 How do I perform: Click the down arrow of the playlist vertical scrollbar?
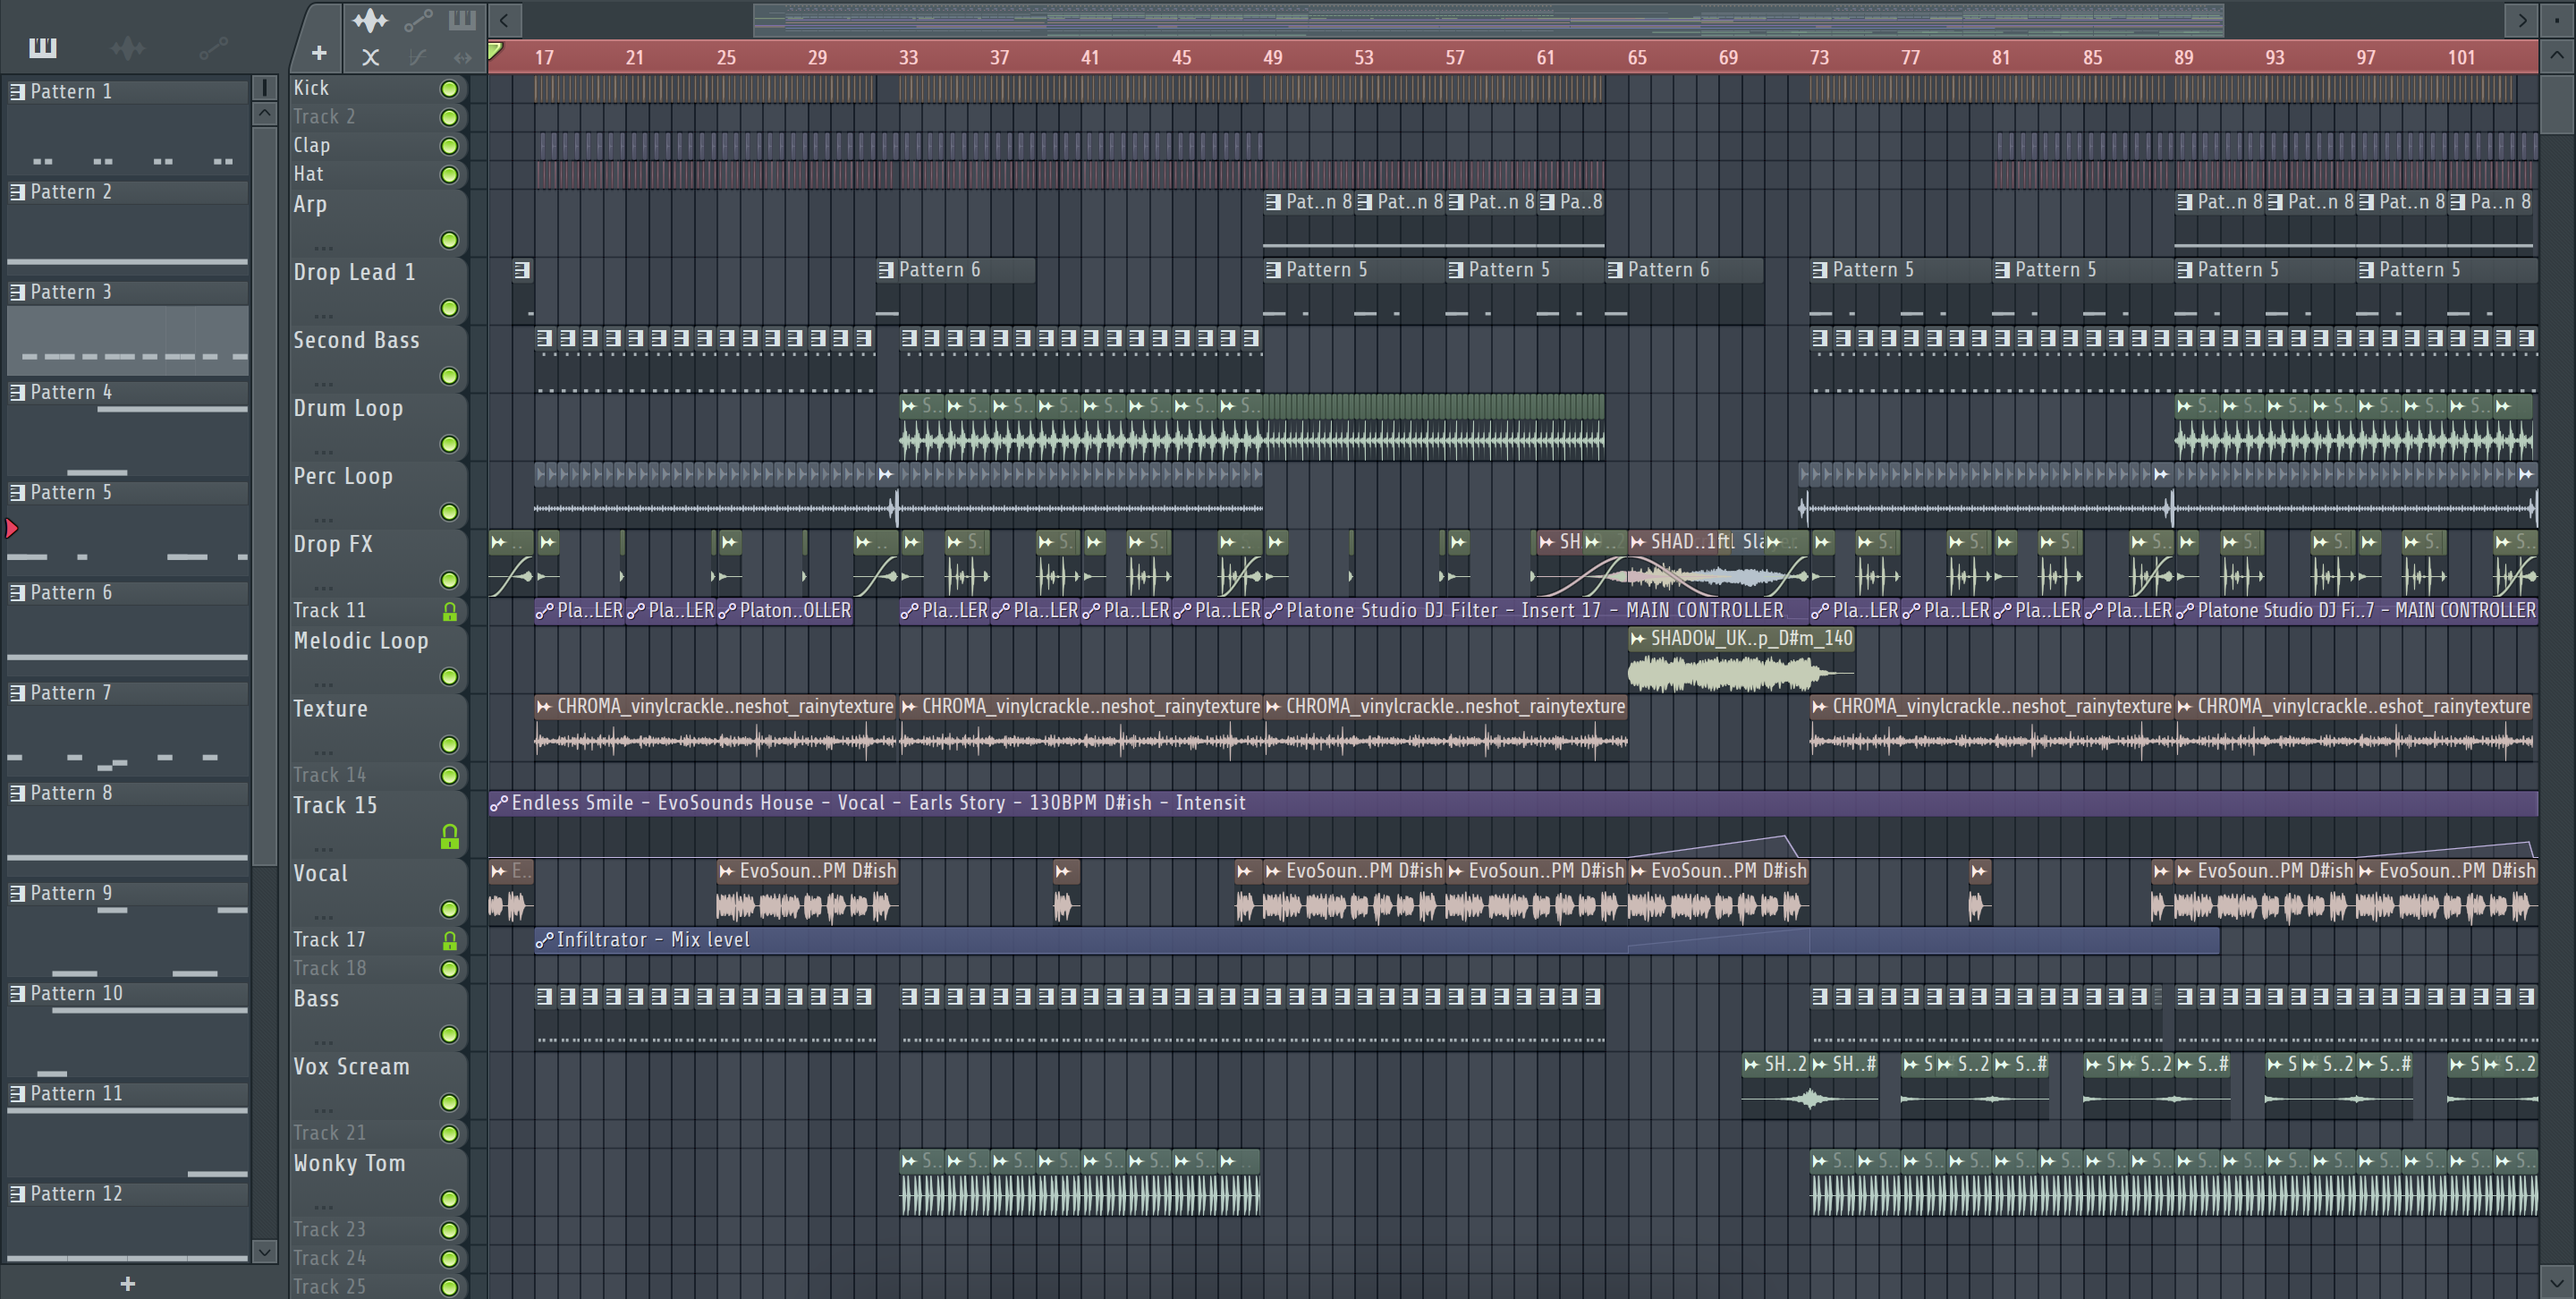click(x=2557, y=1281)
